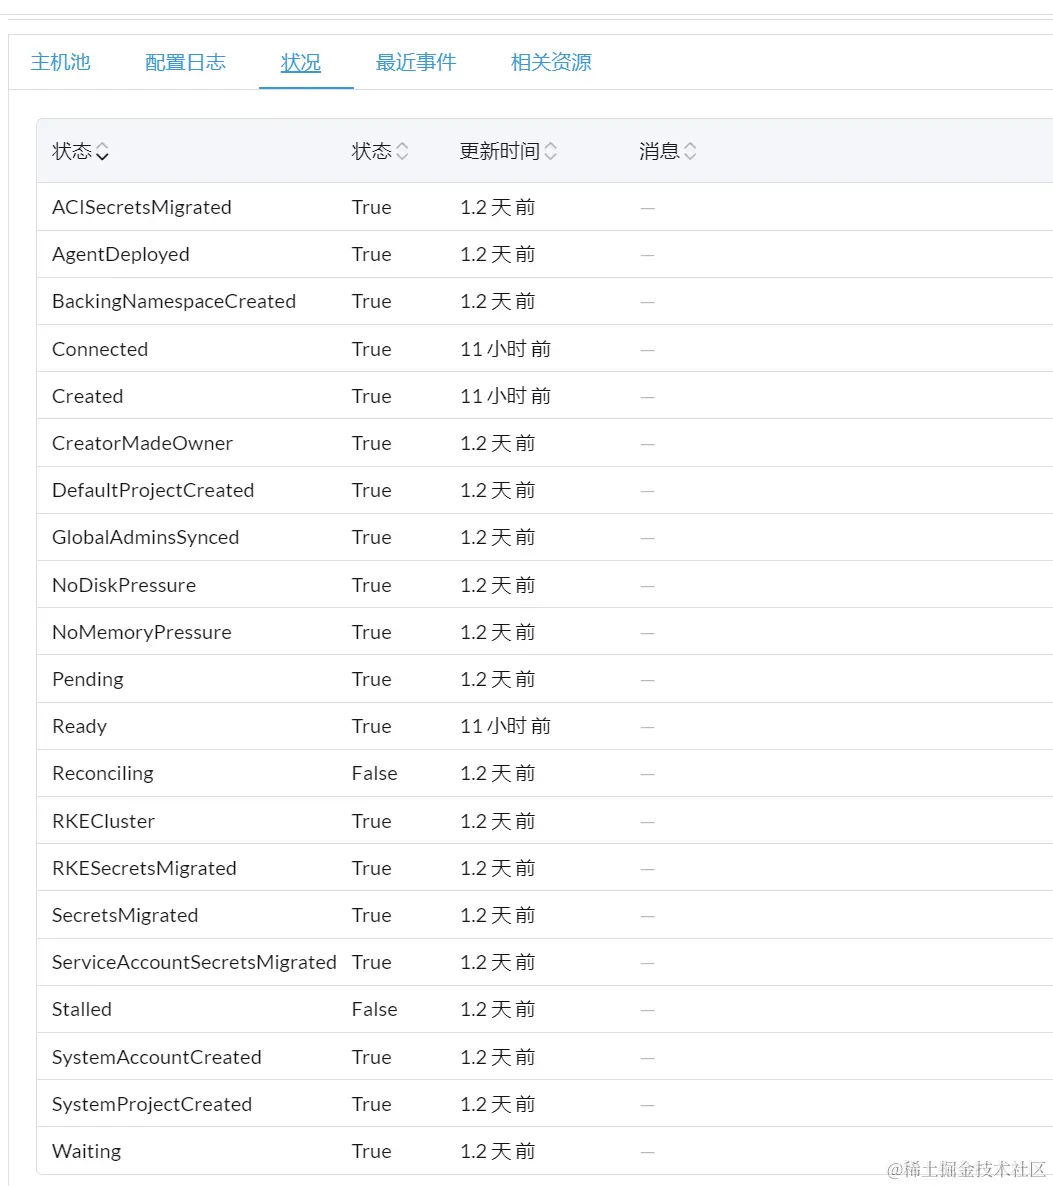The height and width of the screenshot is (1186, 1053).
Task: Click the False value in Stalled row
Action: click(374, 1009)
